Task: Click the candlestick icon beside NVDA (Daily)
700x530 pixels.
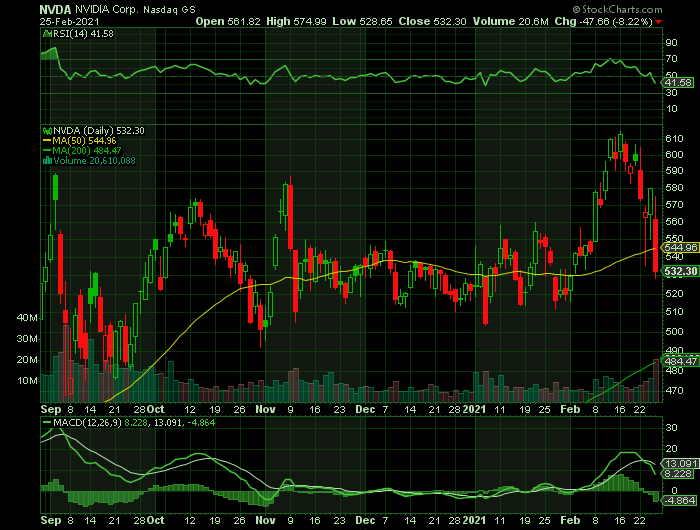Action: (x=47, y=131)
